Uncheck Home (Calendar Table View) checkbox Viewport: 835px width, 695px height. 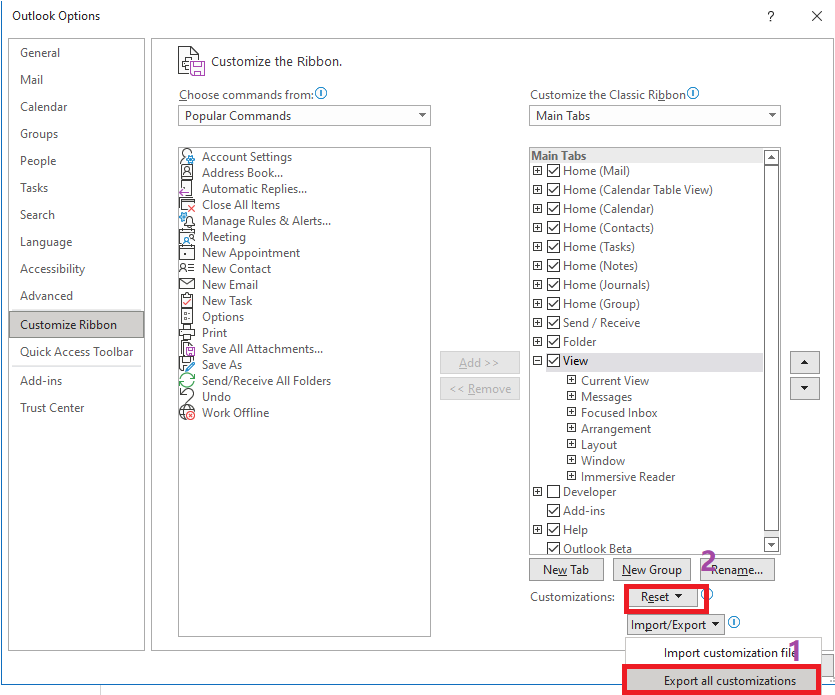point(553,190)
